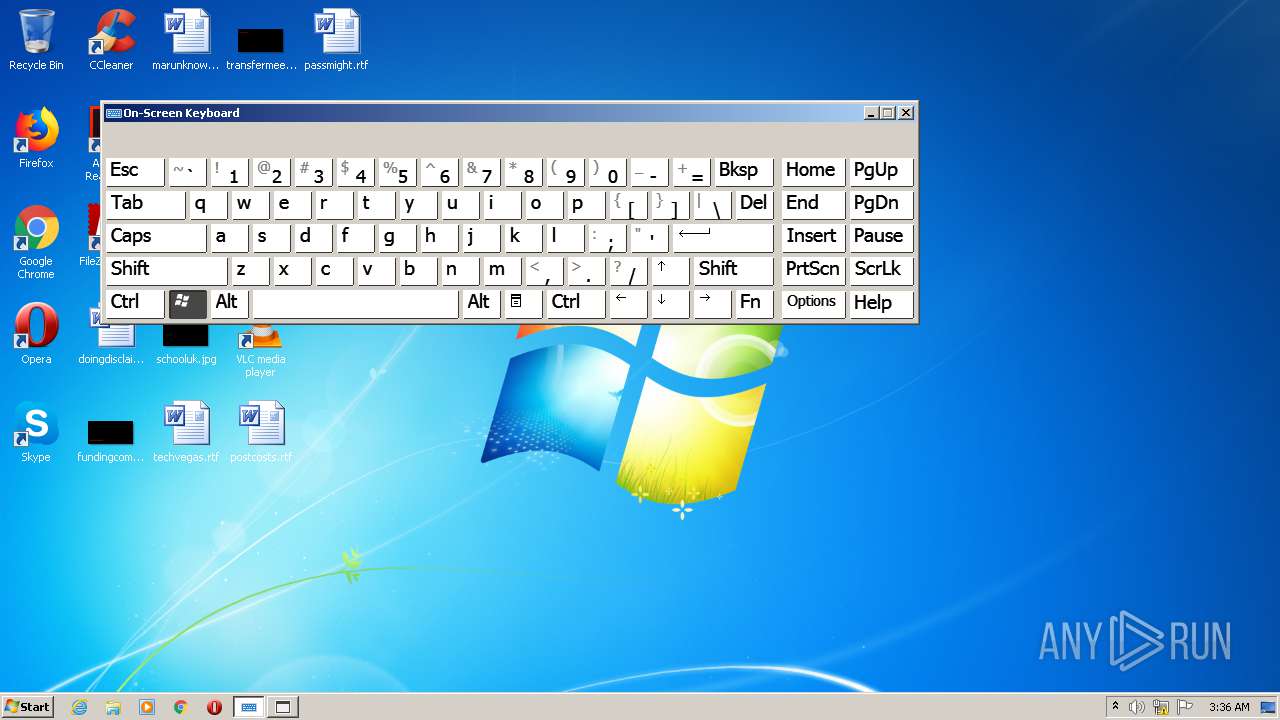Open Internet Explorer from the taskbar

[80, 707]
